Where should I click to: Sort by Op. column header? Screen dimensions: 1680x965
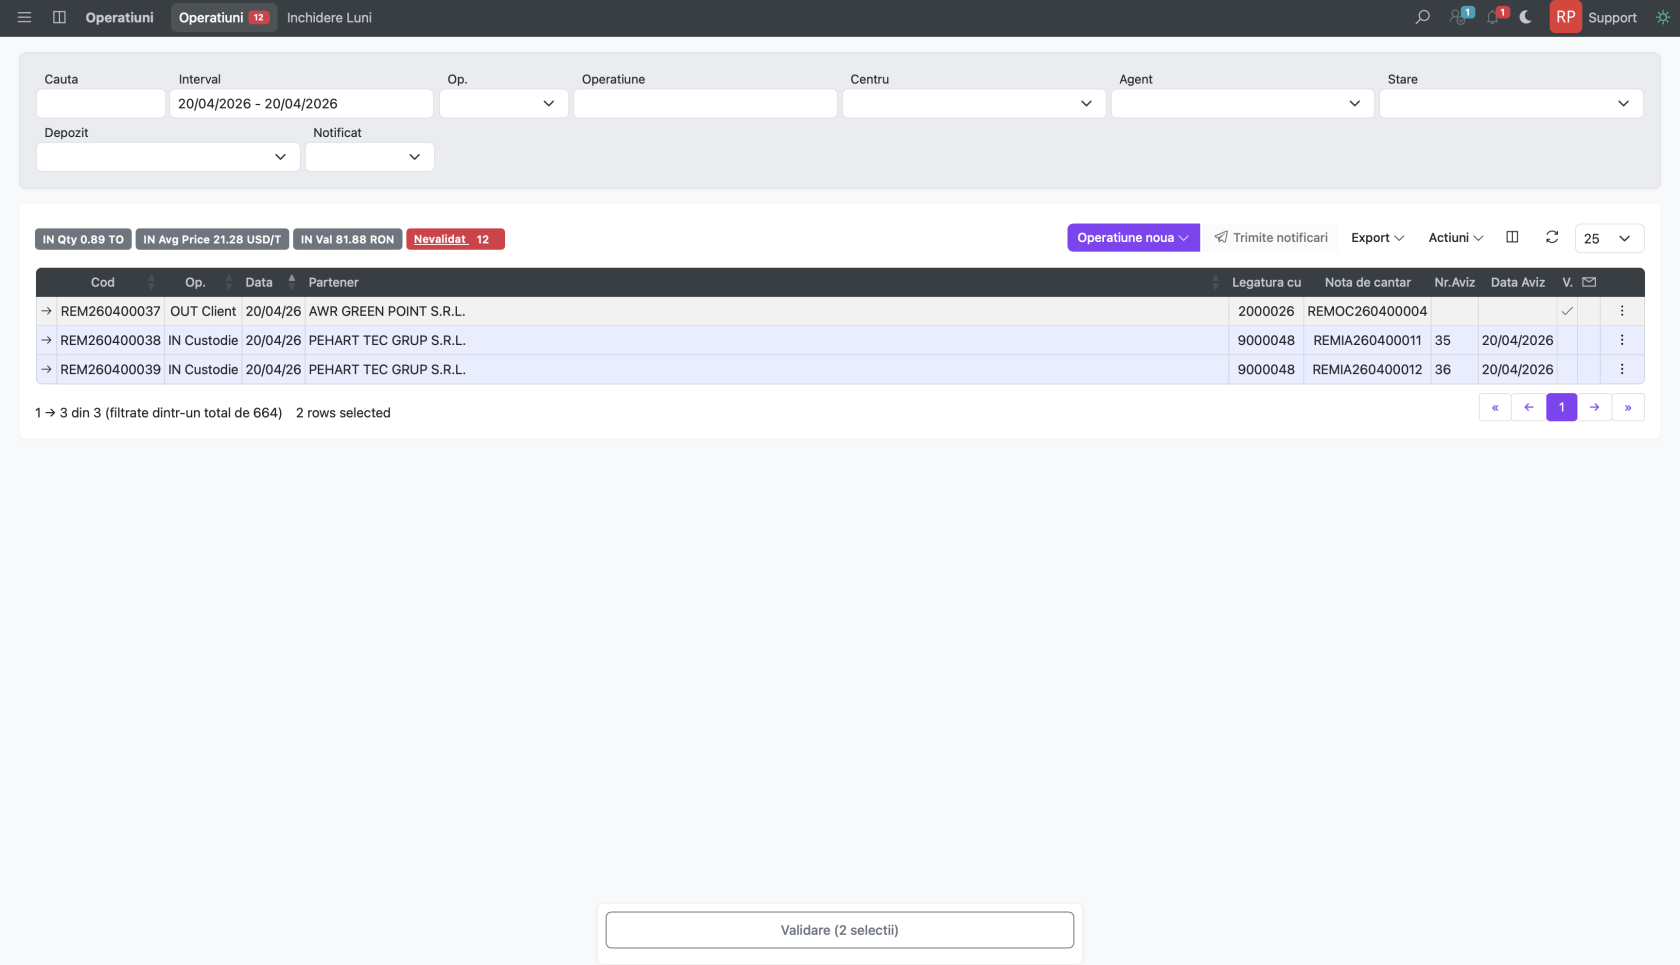pyautogui.click(x=203, y=282)
